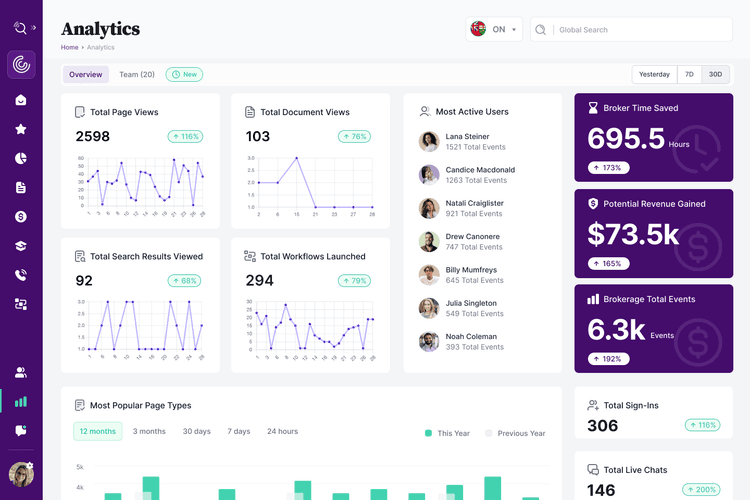The width and height of the screenshot is (750, 500).
Task: Open the ON region dropdown
Action: point(496,30)
